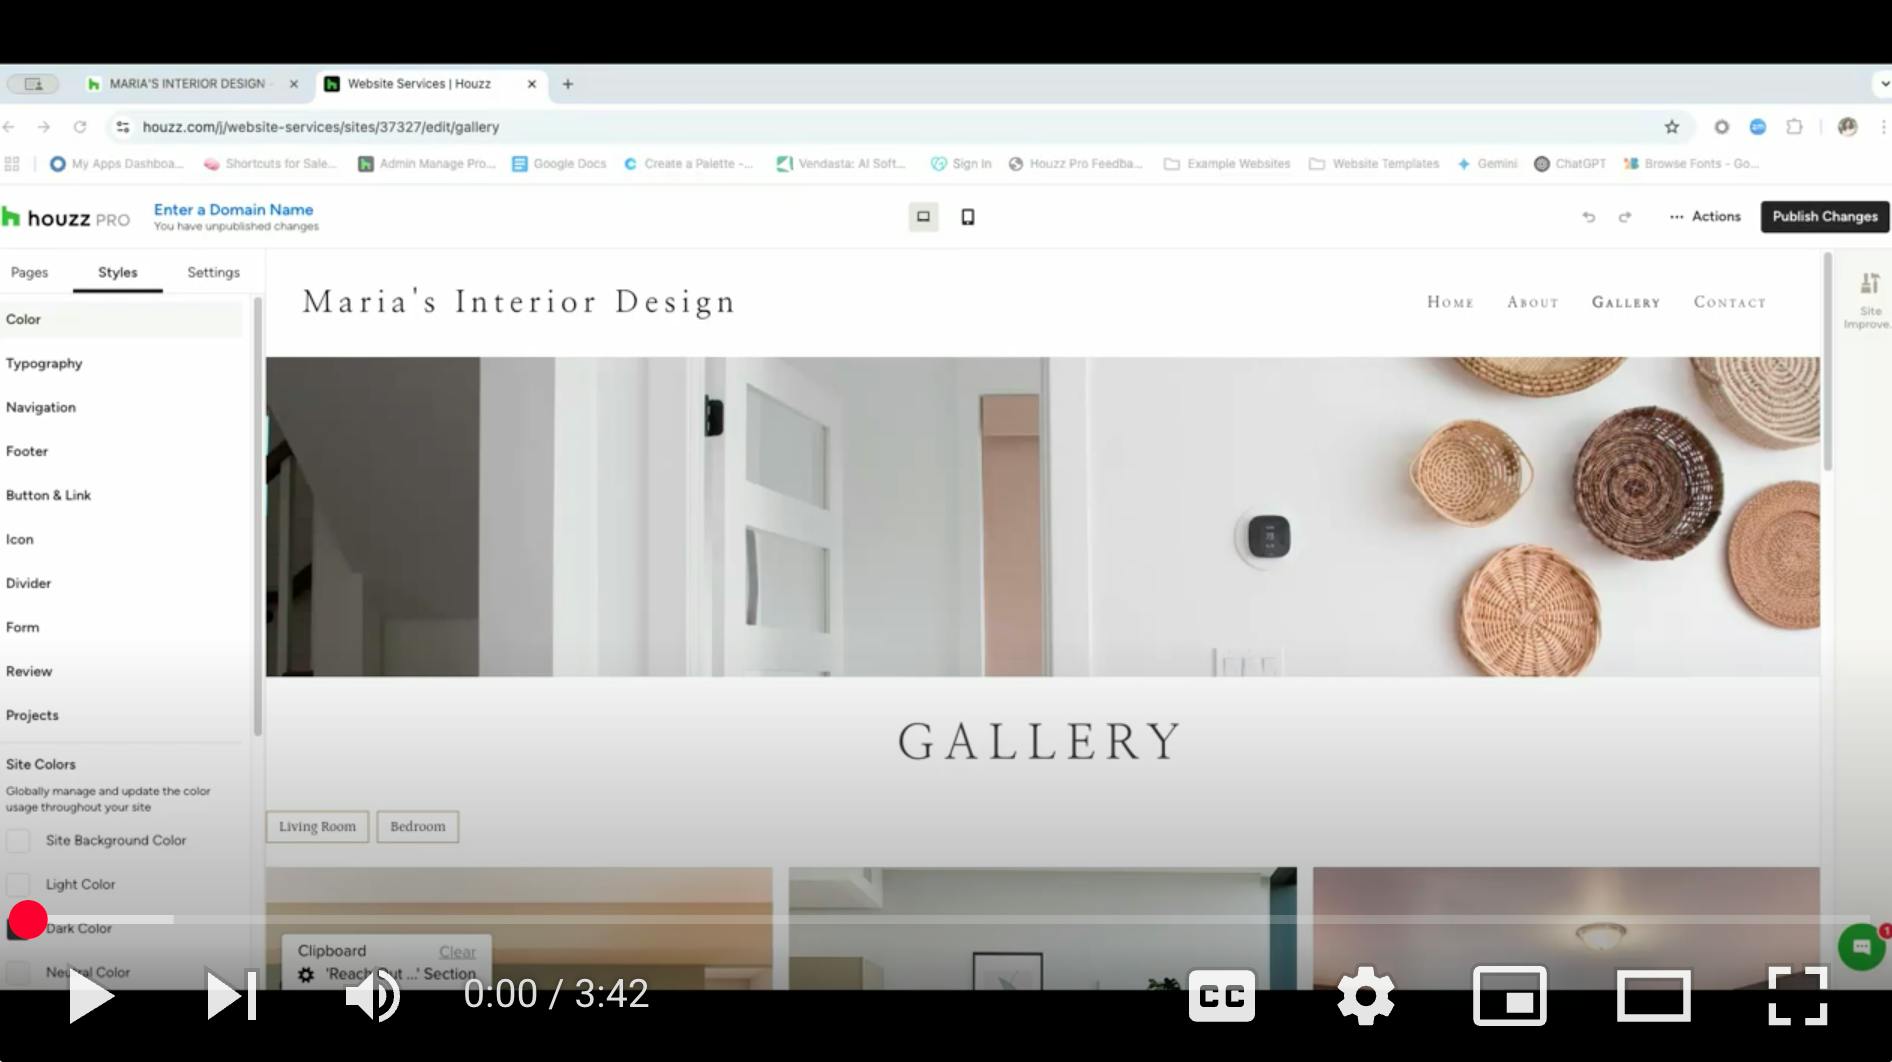
Task: Open the green chat bubble icon
Action: point(1861,946)
